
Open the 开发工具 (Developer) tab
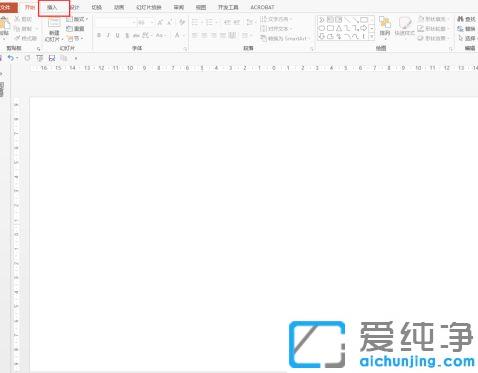pyautogui.click(x=228, y=7)
